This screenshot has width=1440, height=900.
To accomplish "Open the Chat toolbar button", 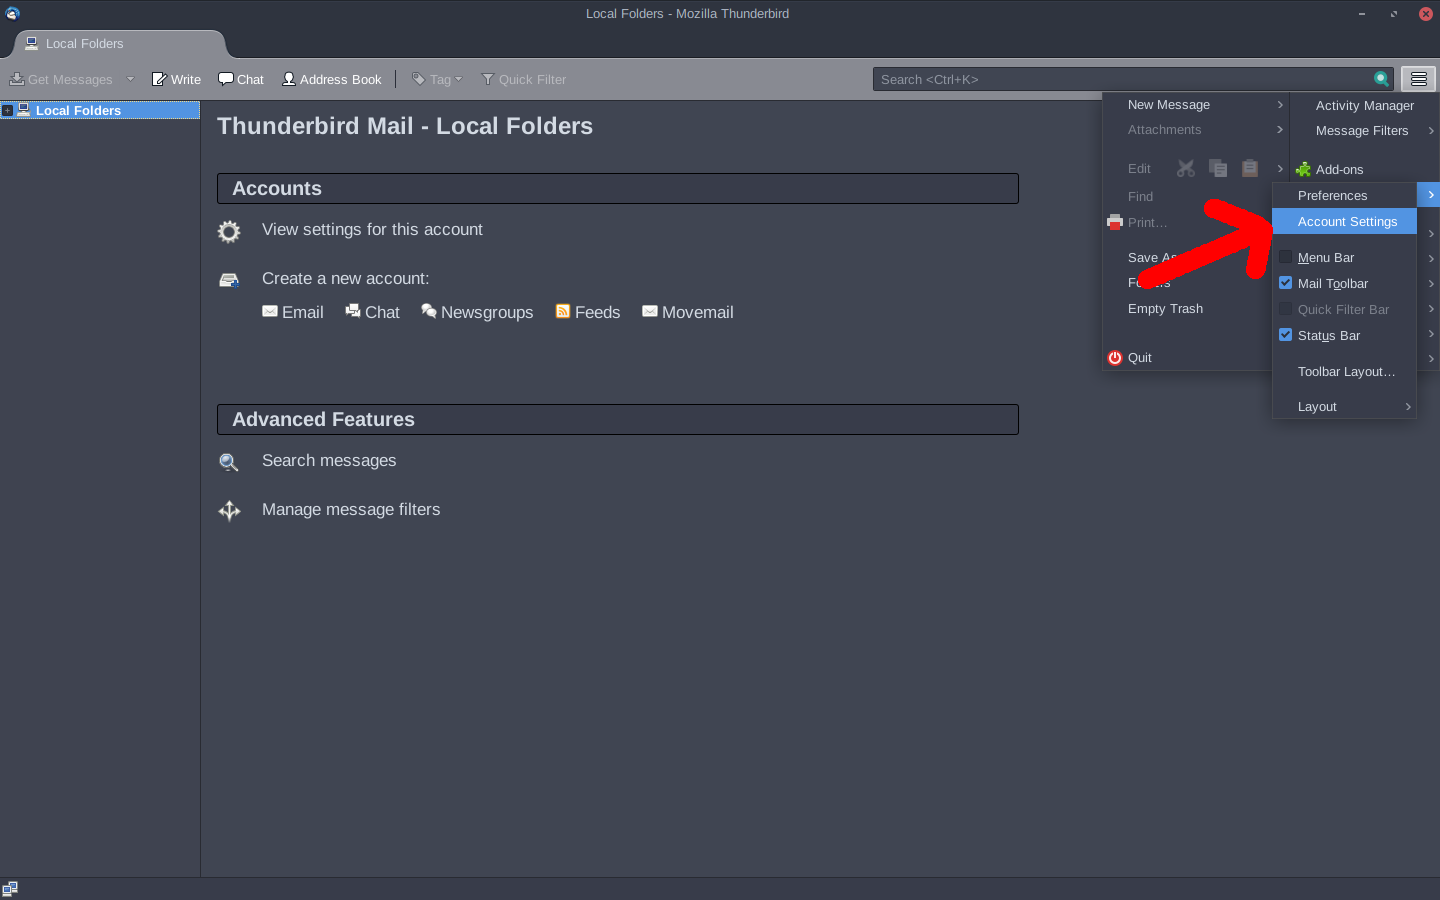I will (x=241, y=79).
